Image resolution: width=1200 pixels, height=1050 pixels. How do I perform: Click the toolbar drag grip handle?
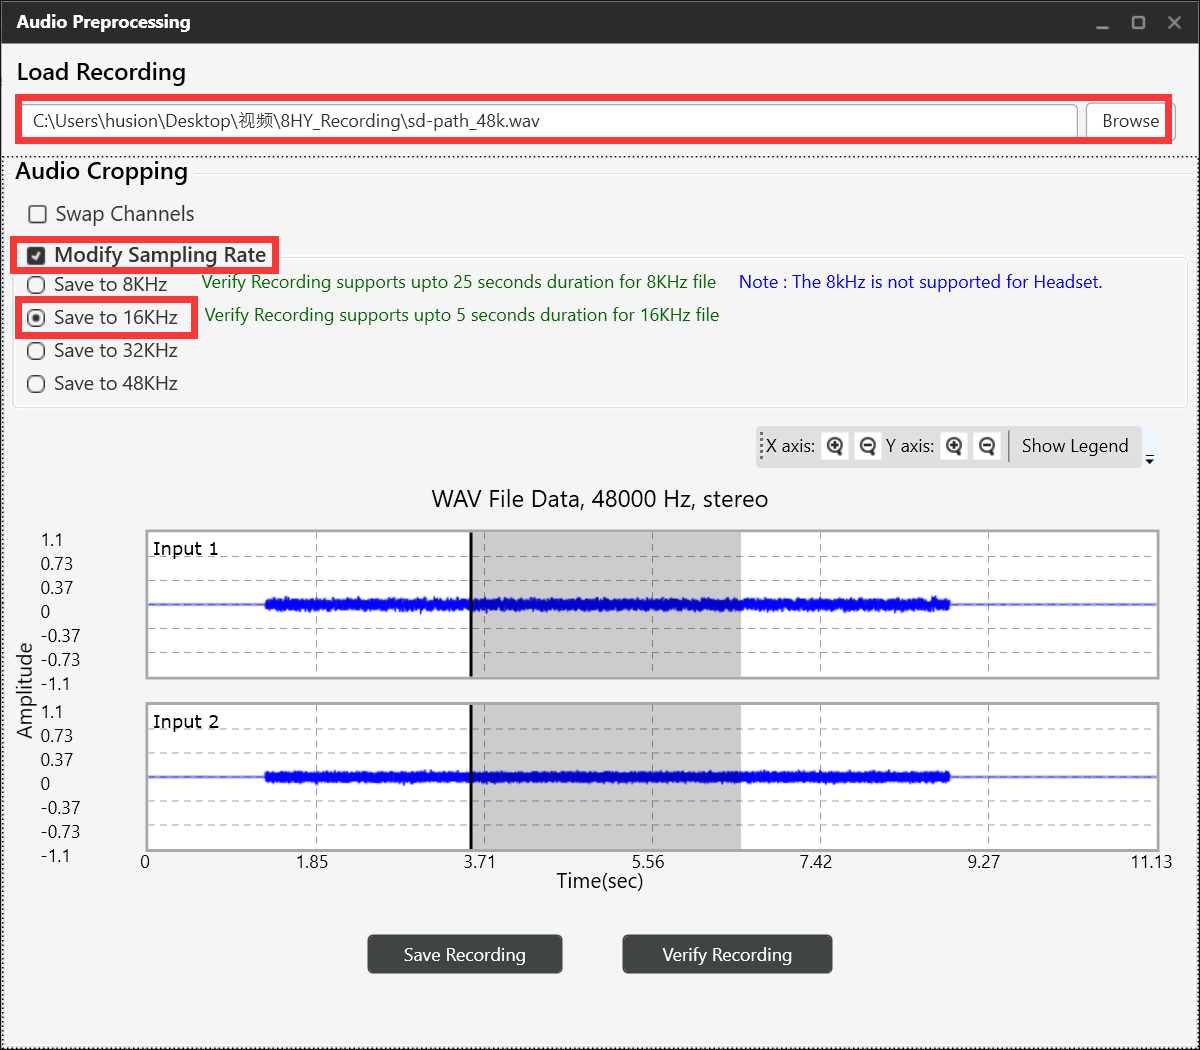pyautogui.click(x=760, y=446)
